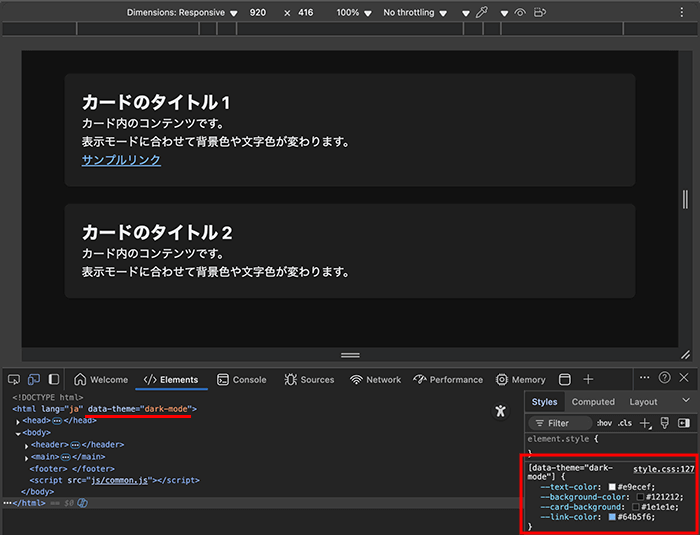700x535 pixels.
Task: Click the ellipsis before closing html tag
Action: 8,503
